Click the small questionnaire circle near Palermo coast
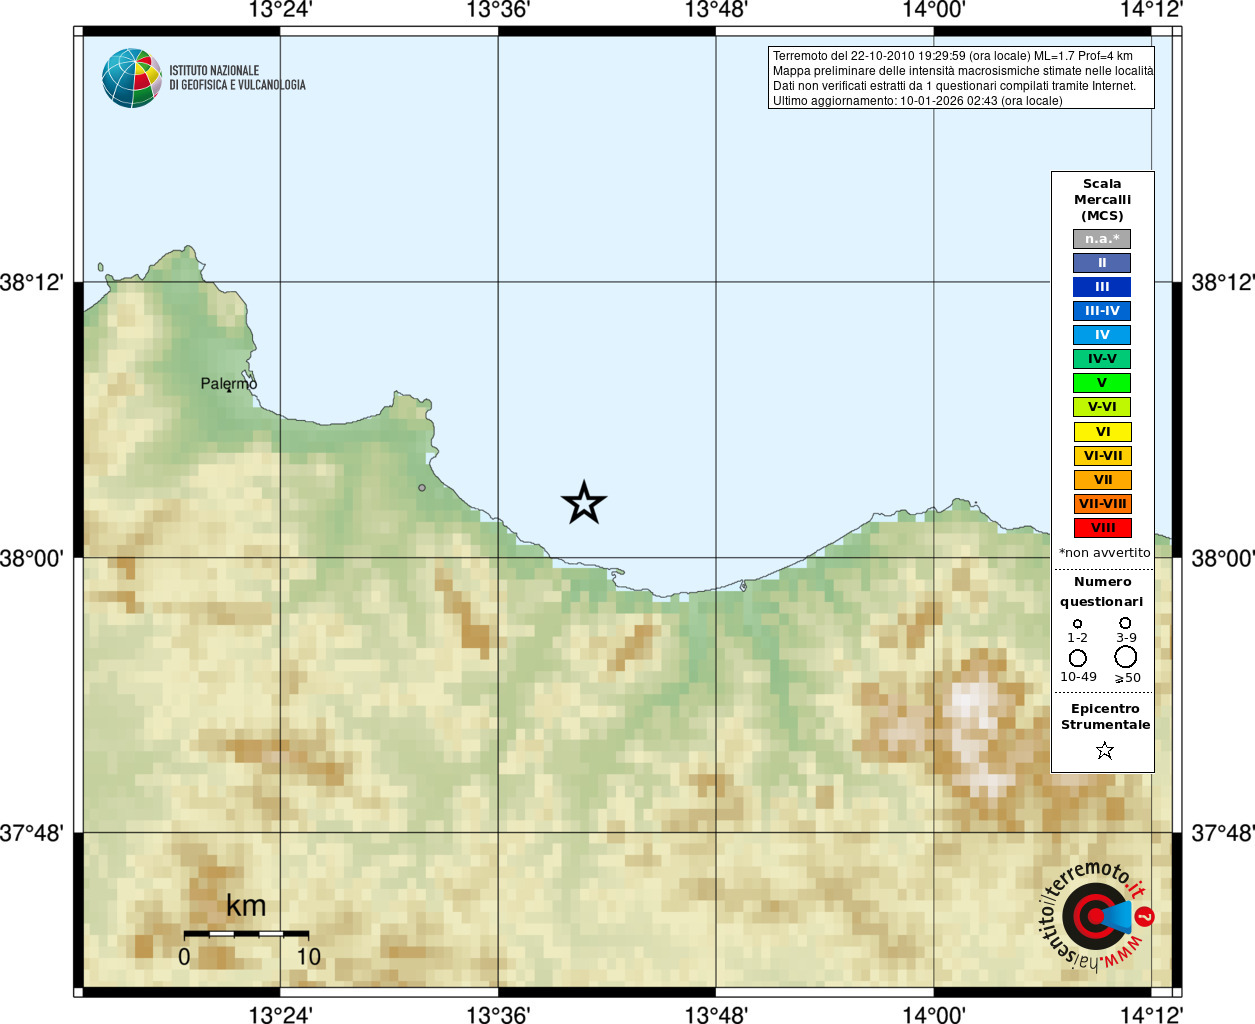Viewport: 1255px width, 1024px height. 422,488
